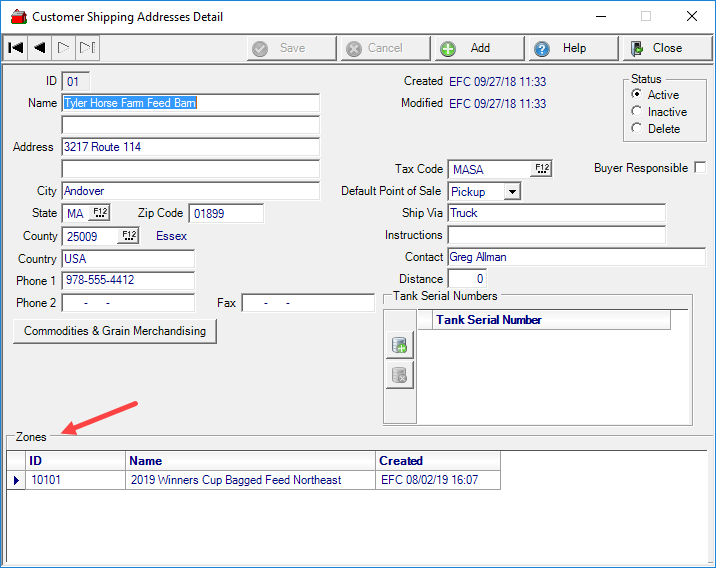Image resolution: width=716 pixels, height=568 pixels.
Task: Expand Default Point of Sale dropdown
Action: 511,191
